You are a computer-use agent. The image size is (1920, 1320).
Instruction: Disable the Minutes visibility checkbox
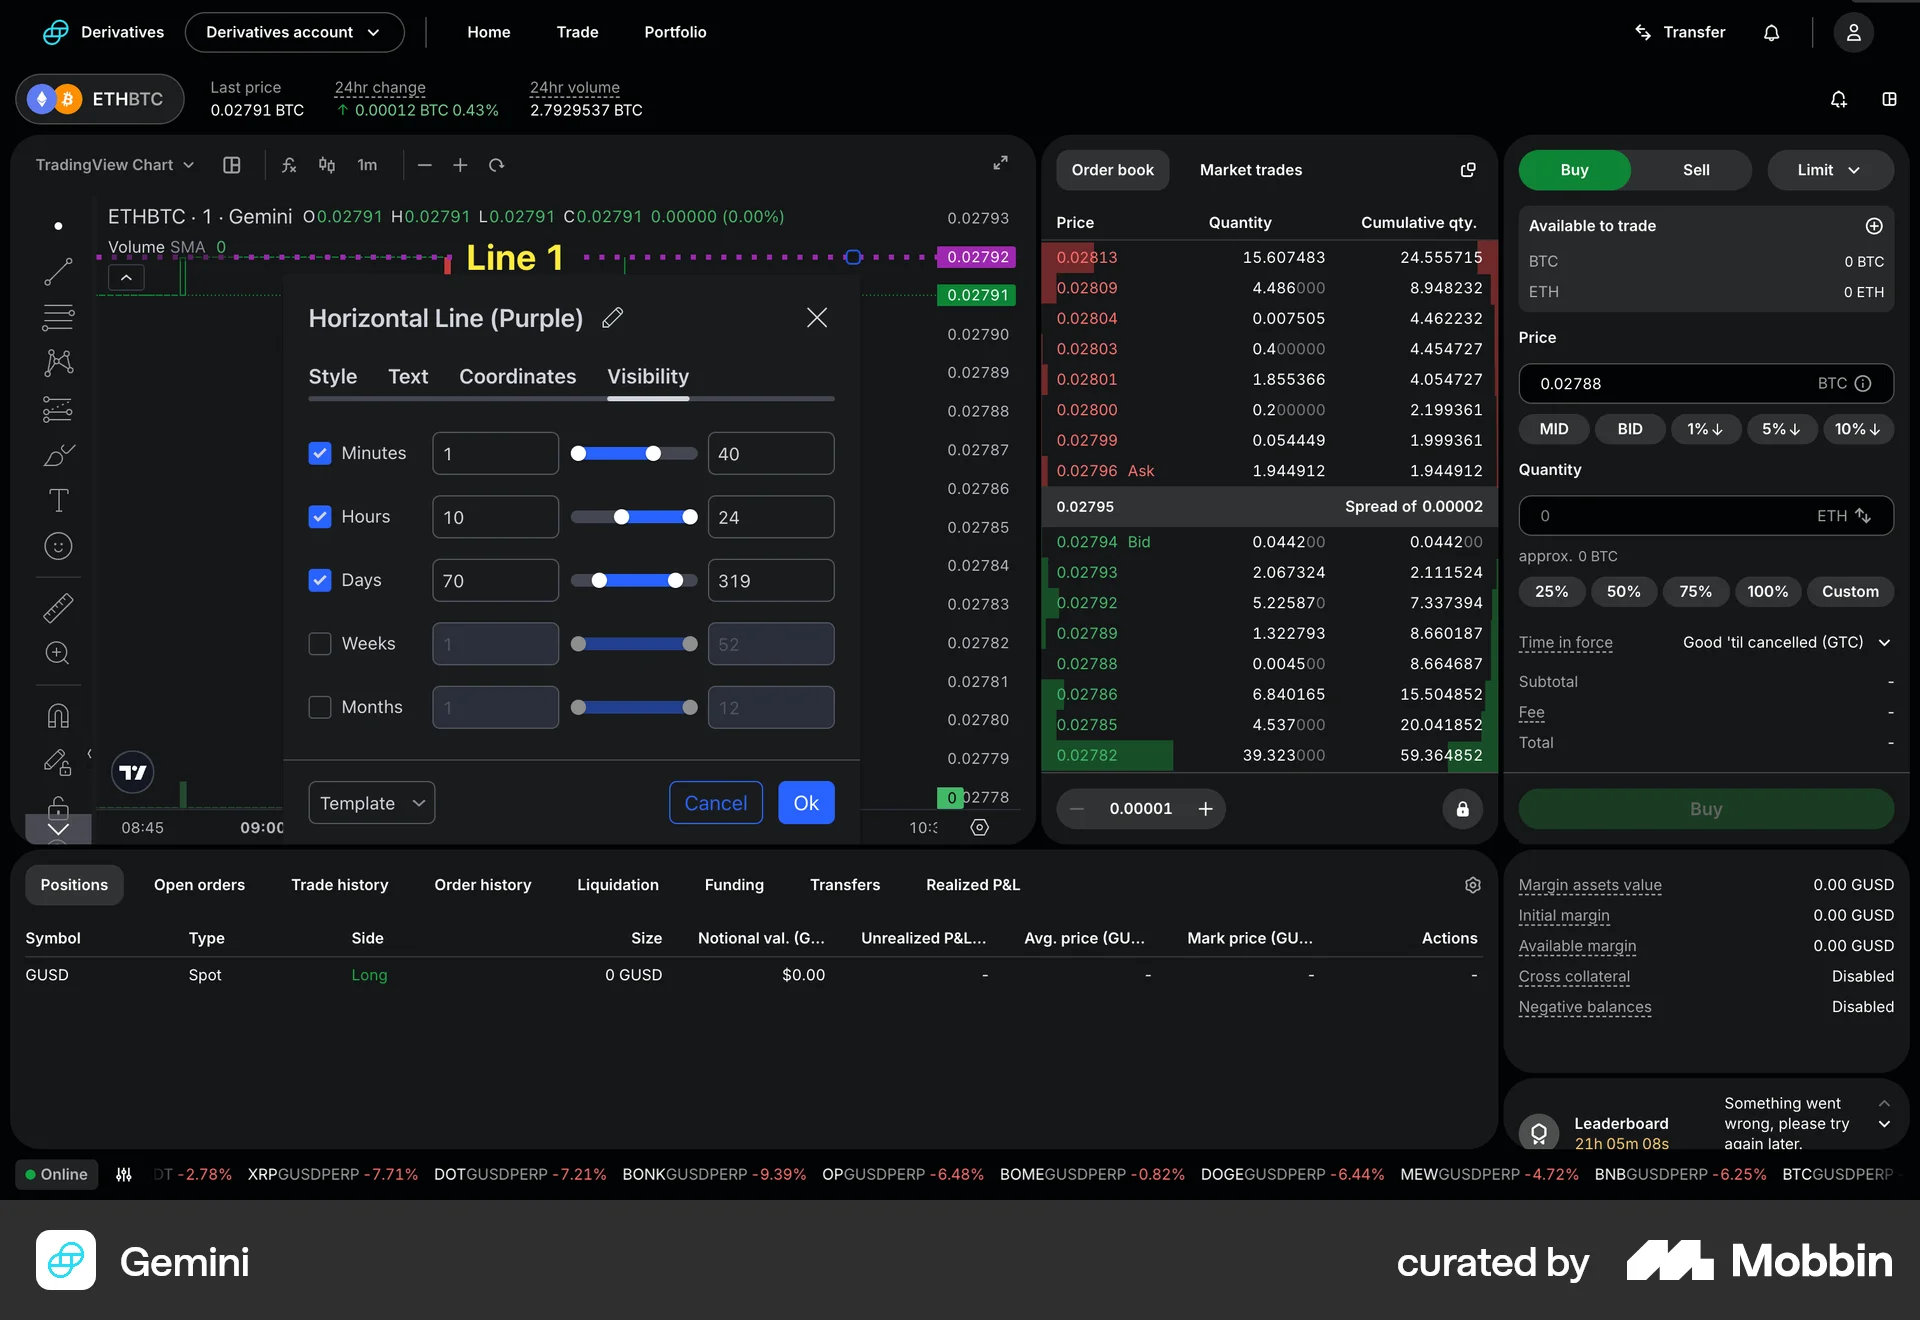(320, 453)
